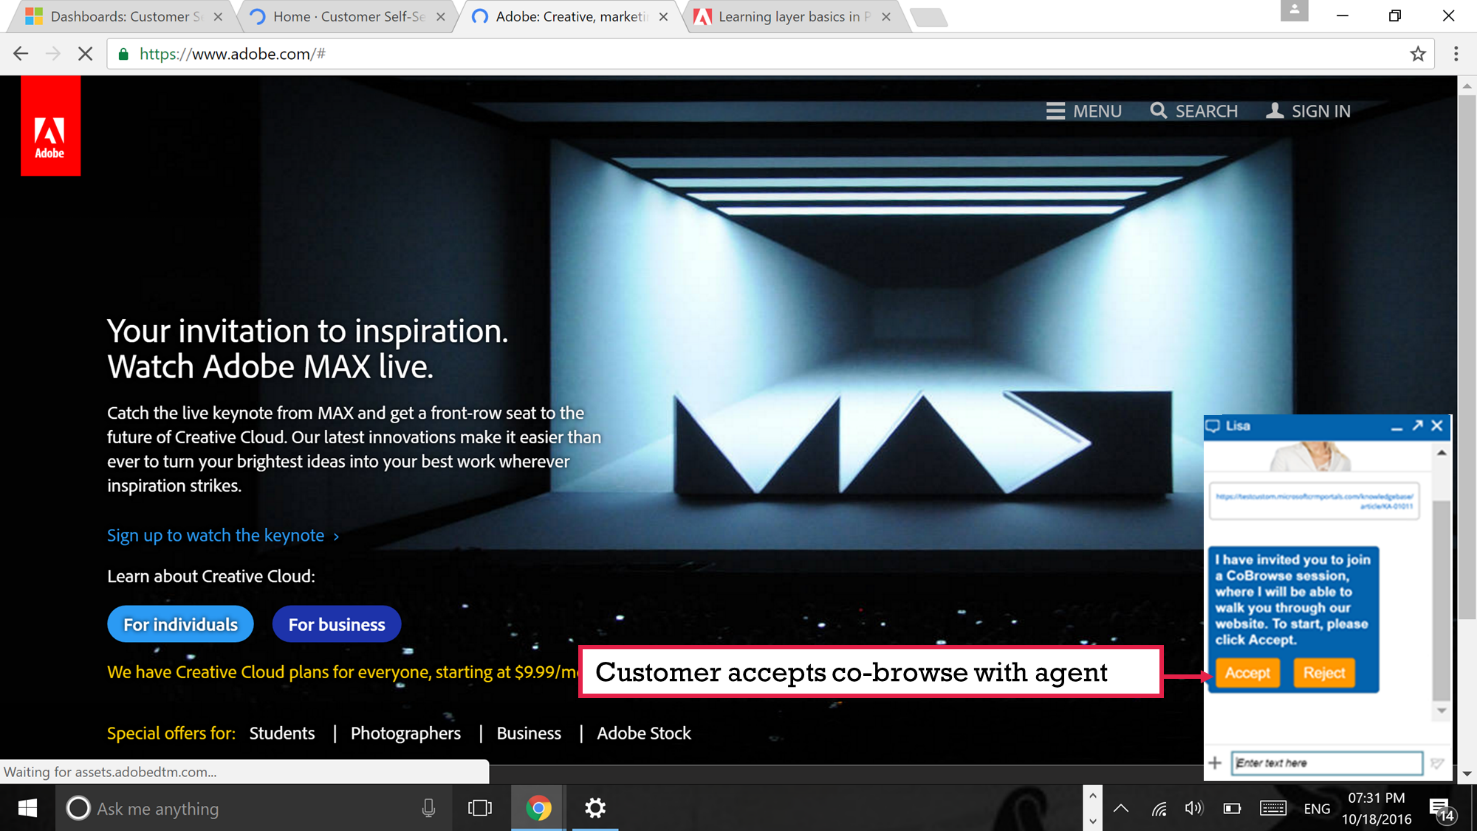Screen dimensions: 1477x831
Task: Switch to the Learning layer basics tab
Action: point(792,17)
